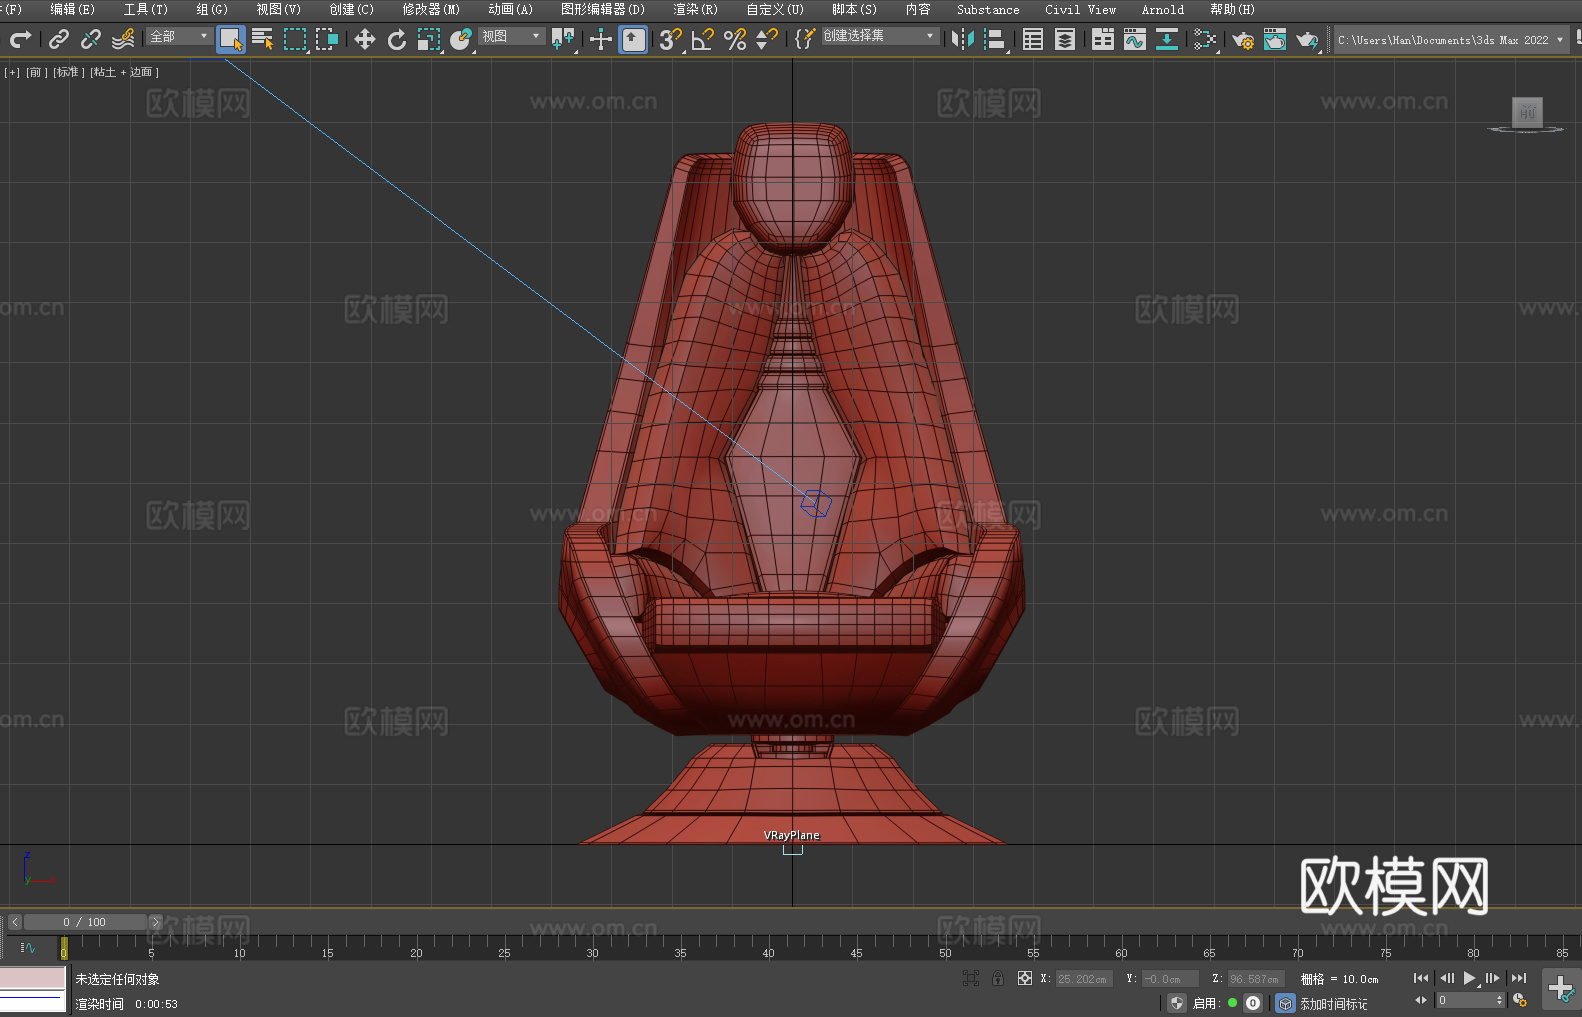
Task: Expand 创建选择集 named selection dropdown
Action: click(x=880, y=36)
